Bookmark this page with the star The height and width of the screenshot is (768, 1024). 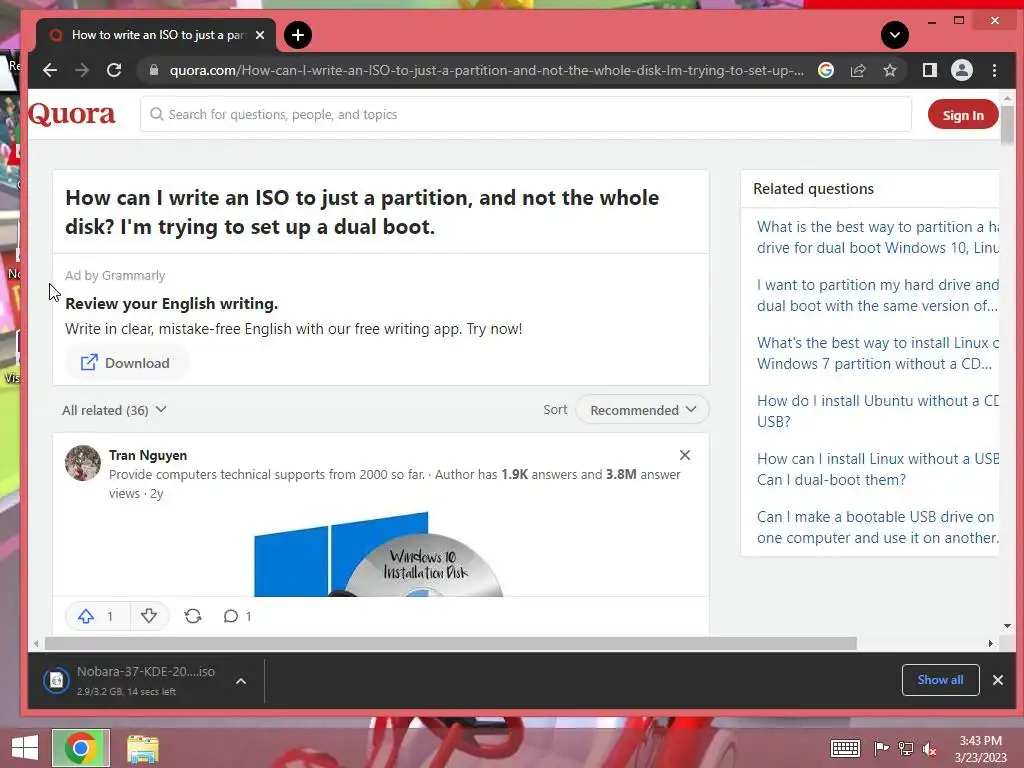pyautogui.click(x=889, y=71)
